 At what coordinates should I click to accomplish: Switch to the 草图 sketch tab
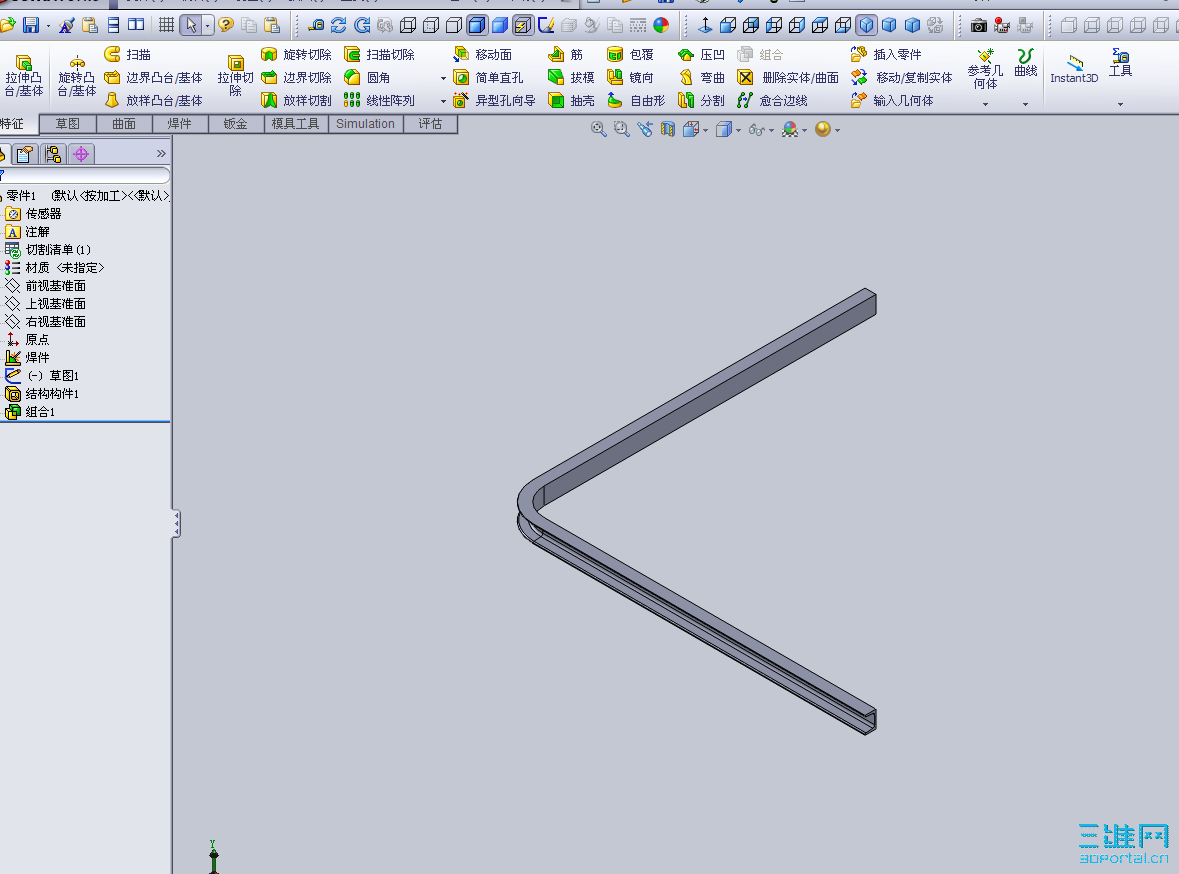[68, 124]
